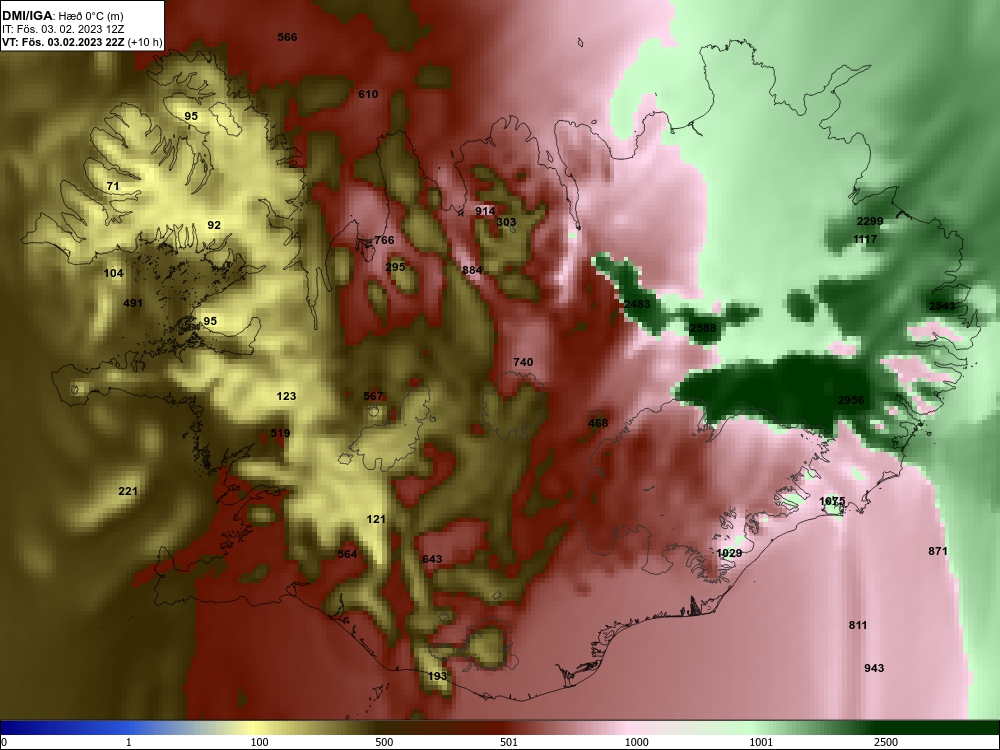Image resolution: width=1000 pixels, height=750 pixels.
Task: Click the legend label 501
Action: click(x=509, y=742)
